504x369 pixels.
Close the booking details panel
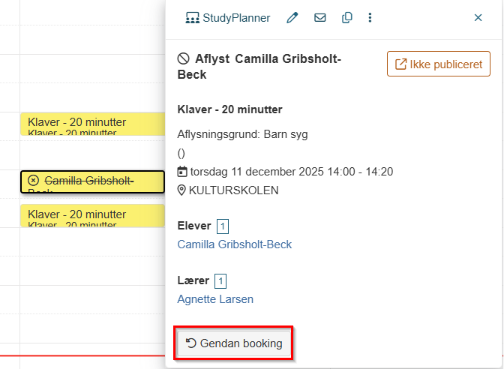coord(478,18)
